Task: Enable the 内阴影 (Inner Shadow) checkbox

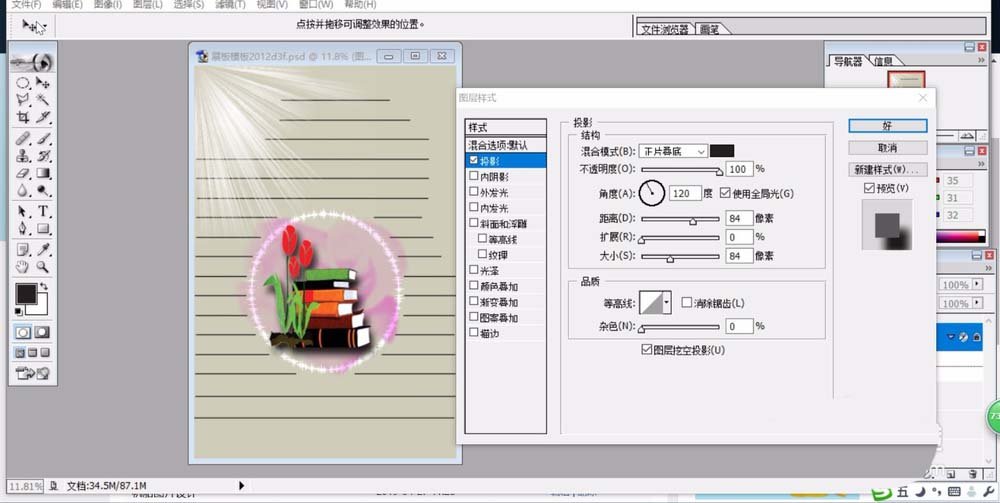Action: point(474,176)
